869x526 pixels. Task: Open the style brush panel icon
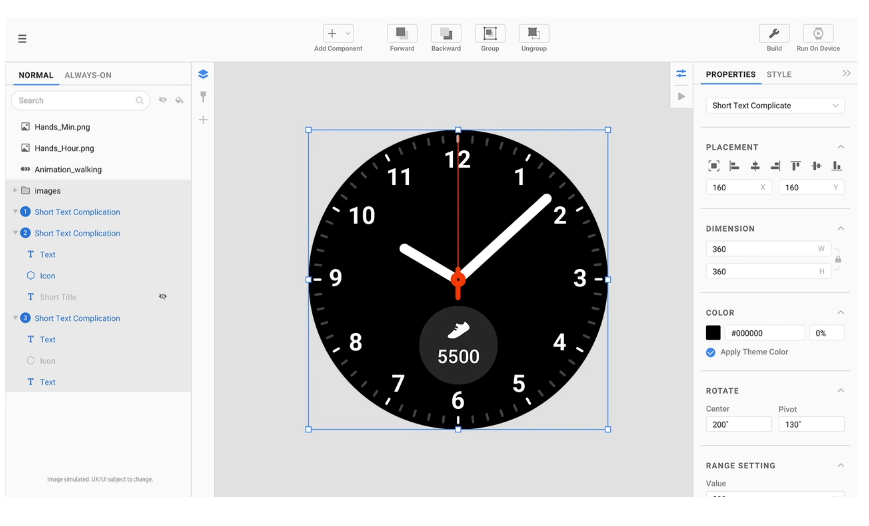point(203,97)
